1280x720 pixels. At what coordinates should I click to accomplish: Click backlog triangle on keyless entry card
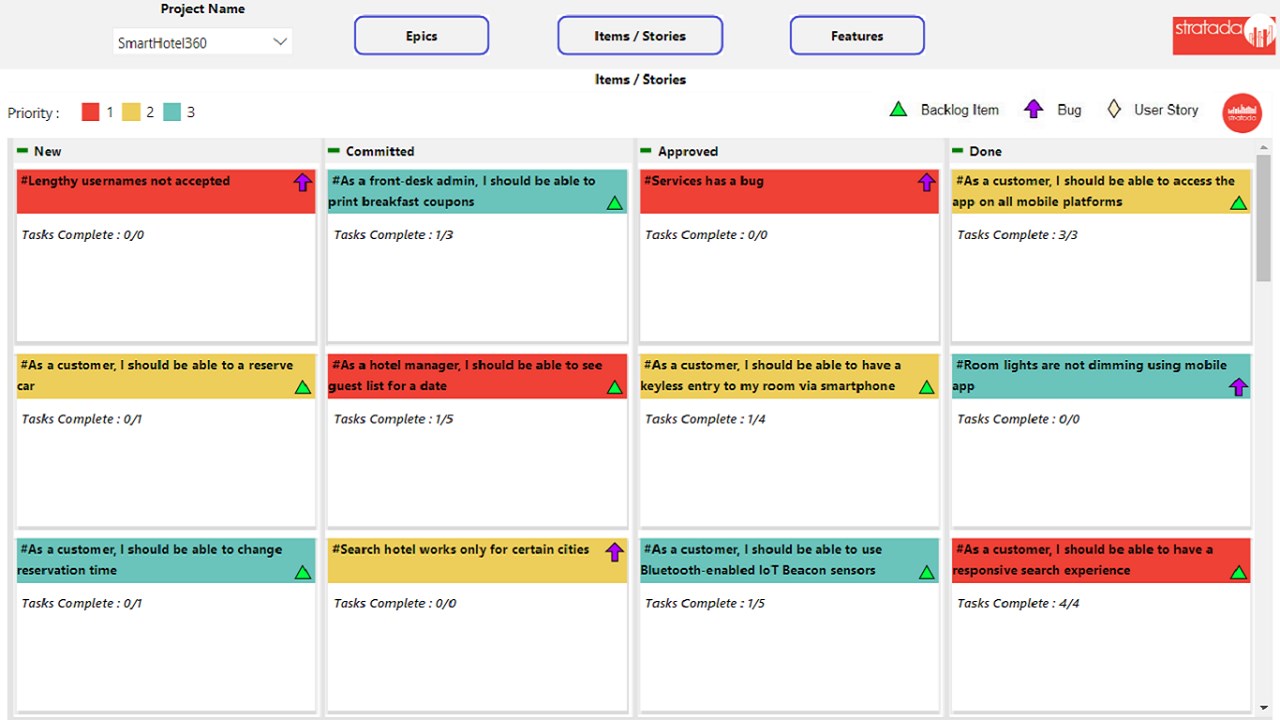(927, 387)
